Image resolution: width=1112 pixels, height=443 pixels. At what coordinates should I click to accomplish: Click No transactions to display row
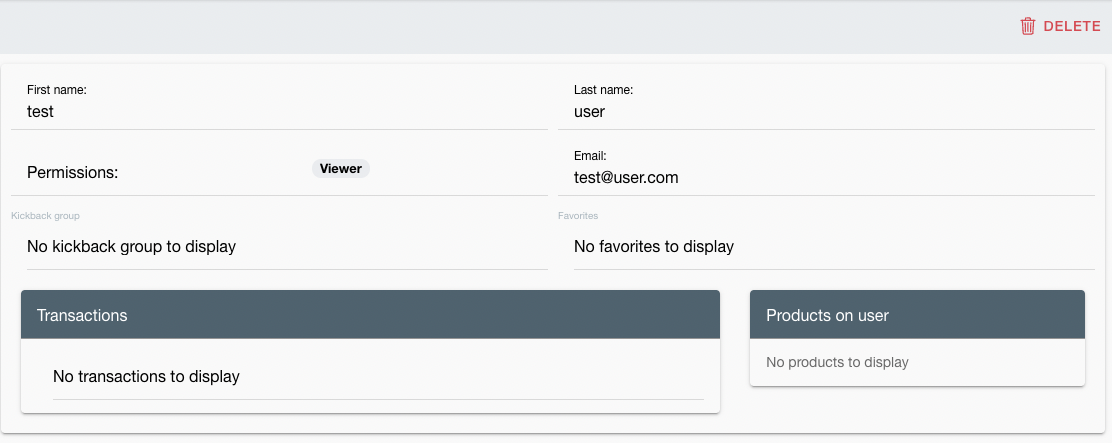(x=378, y=376)
